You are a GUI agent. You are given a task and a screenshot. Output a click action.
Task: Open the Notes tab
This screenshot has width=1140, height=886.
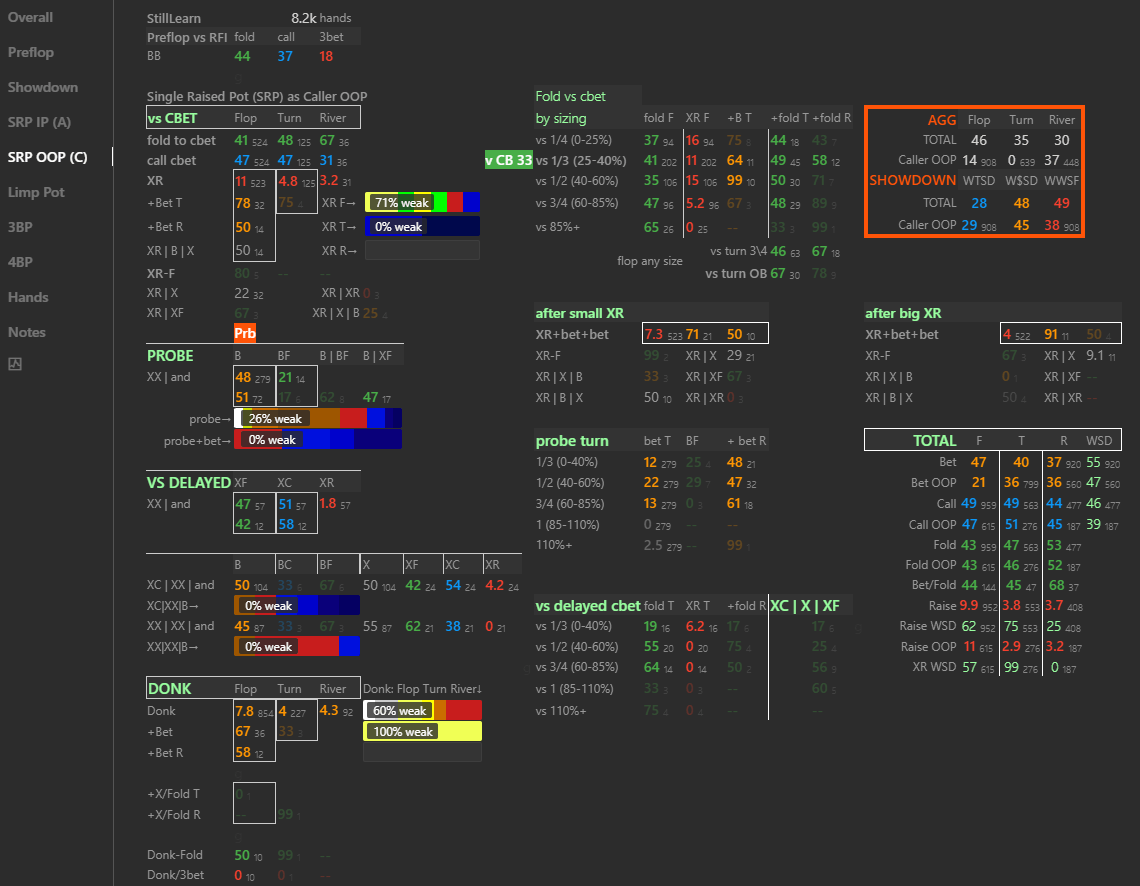click(x=26, y=331)
